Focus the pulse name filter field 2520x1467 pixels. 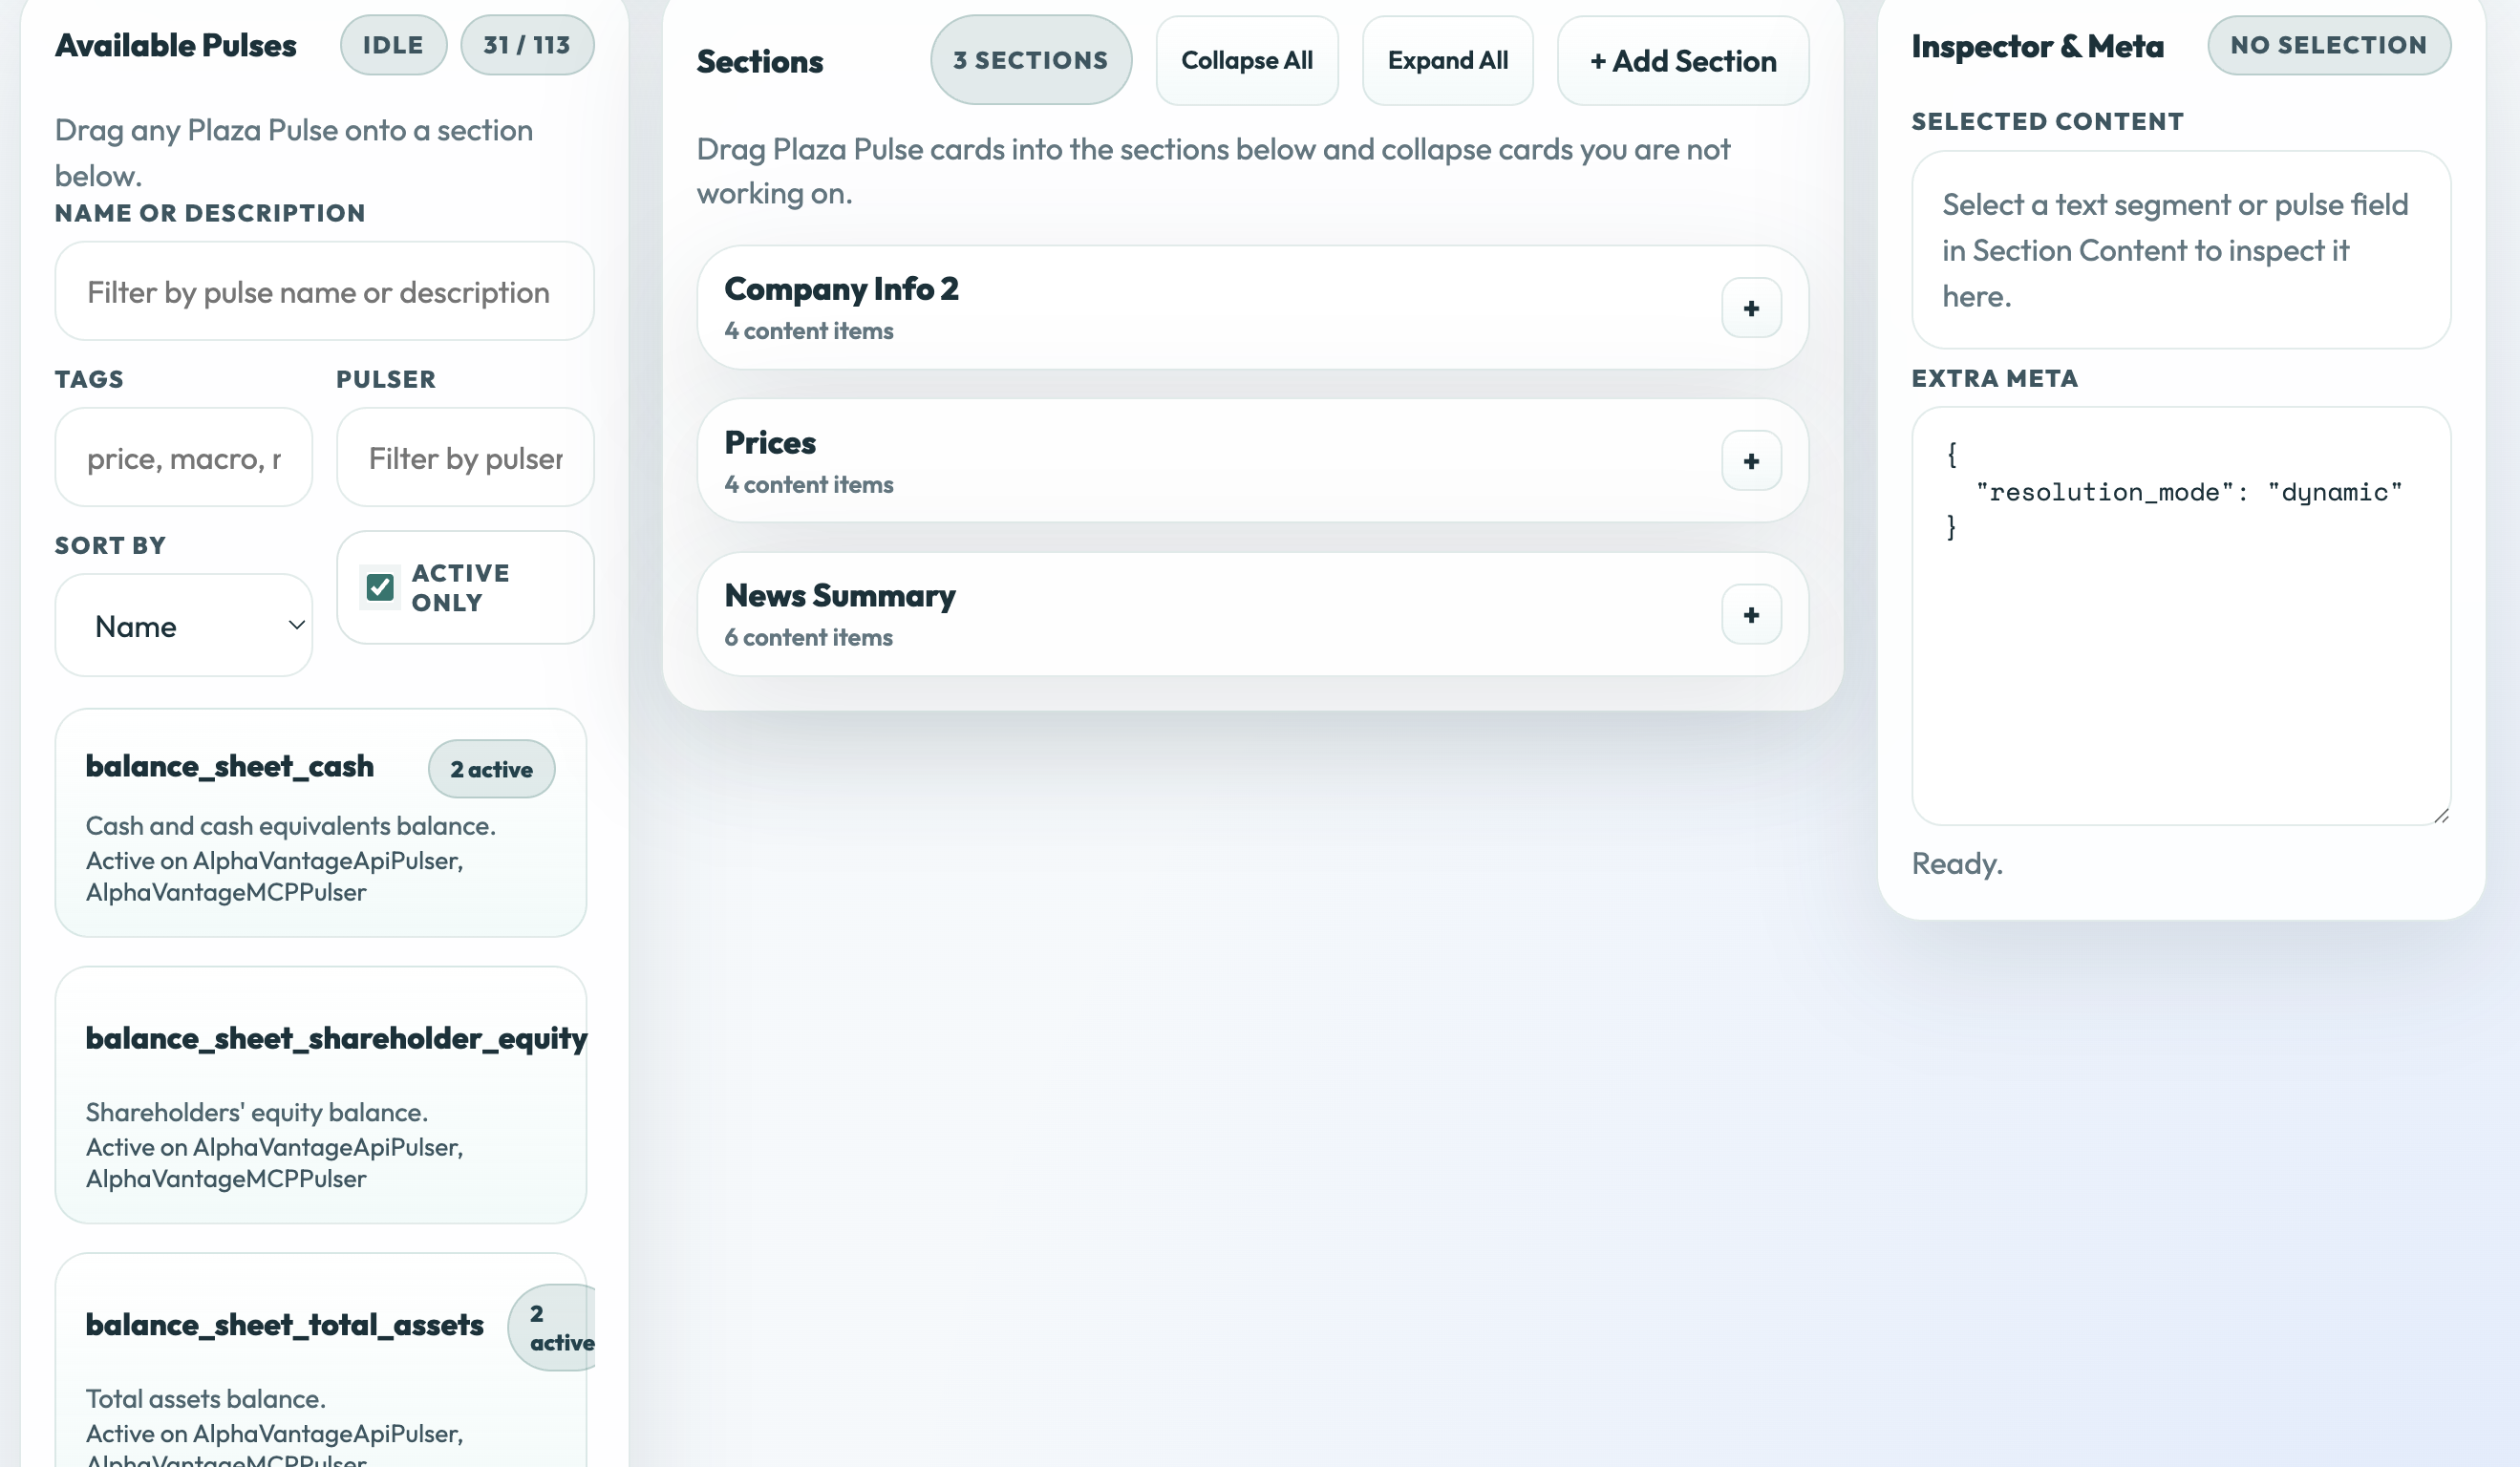point(324,292)
